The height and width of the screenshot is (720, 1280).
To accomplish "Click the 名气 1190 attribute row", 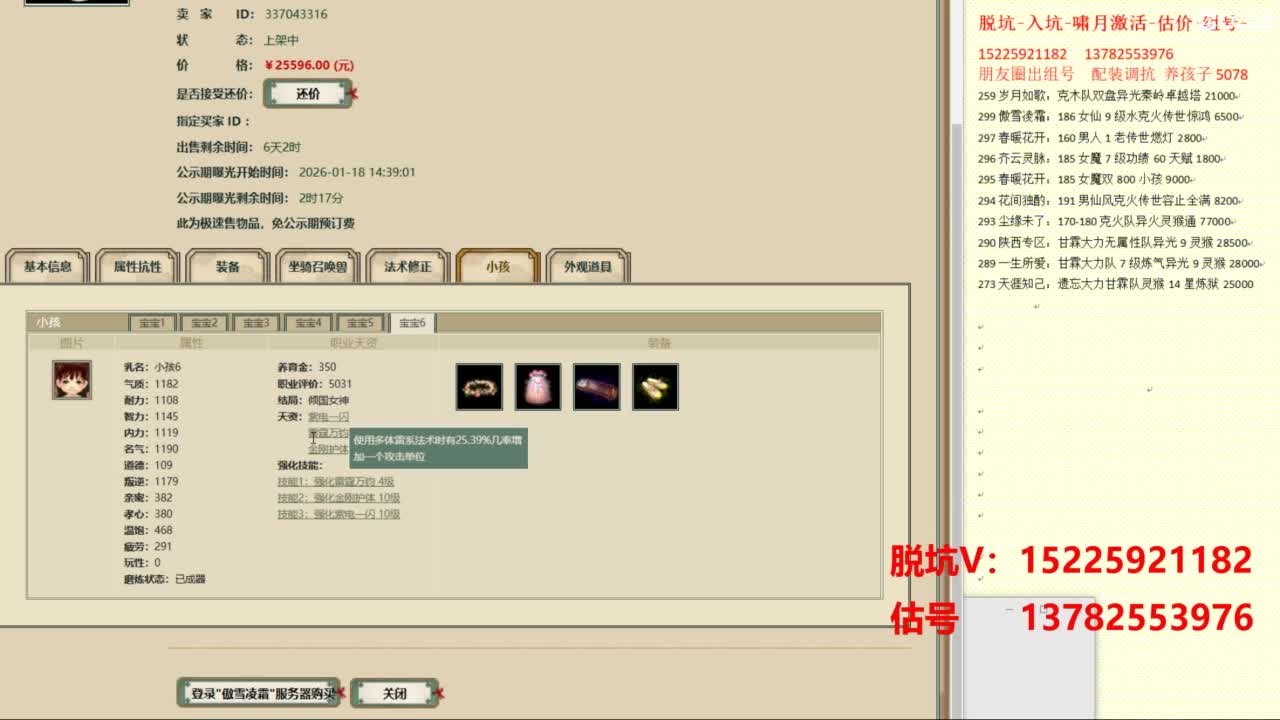I will click(x=151, y=449).
